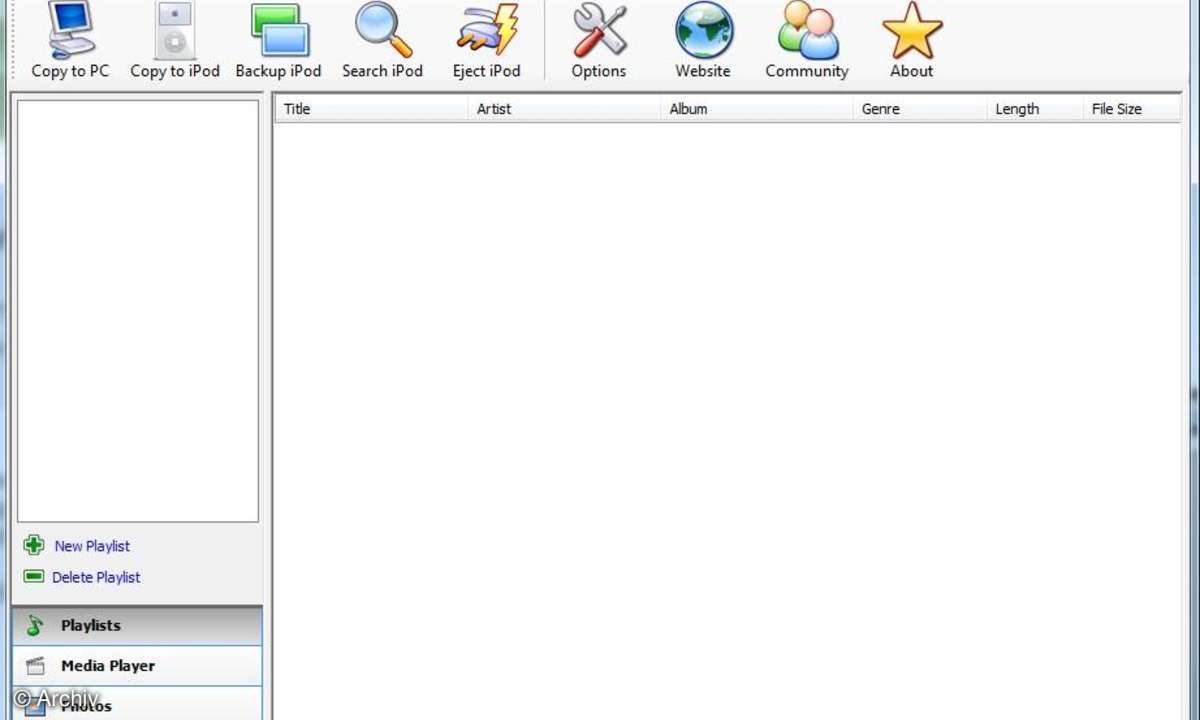Create a New Playlist via link
This screenshot has height=720, width=1200.
click(x=92, y=546)
